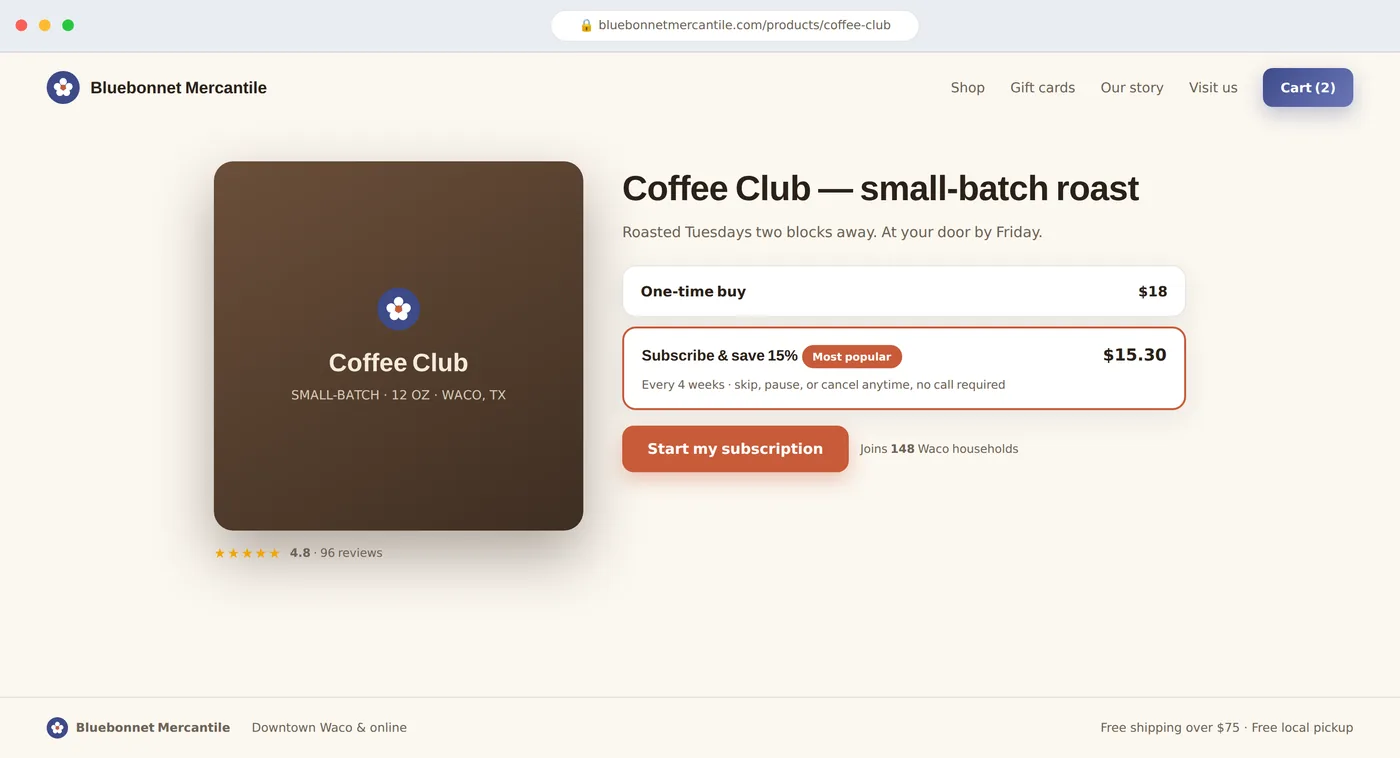Viewport: 1400px width, 758px height.
Task: Click the green window maximize button
Action: pos(68,25)
